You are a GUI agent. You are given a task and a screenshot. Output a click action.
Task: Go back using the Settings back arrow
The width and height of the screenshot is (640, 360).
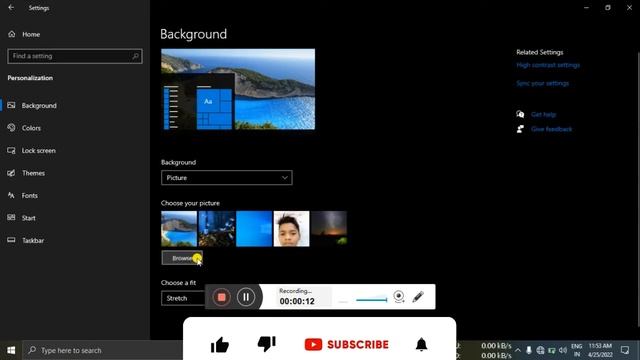point(11,7)
